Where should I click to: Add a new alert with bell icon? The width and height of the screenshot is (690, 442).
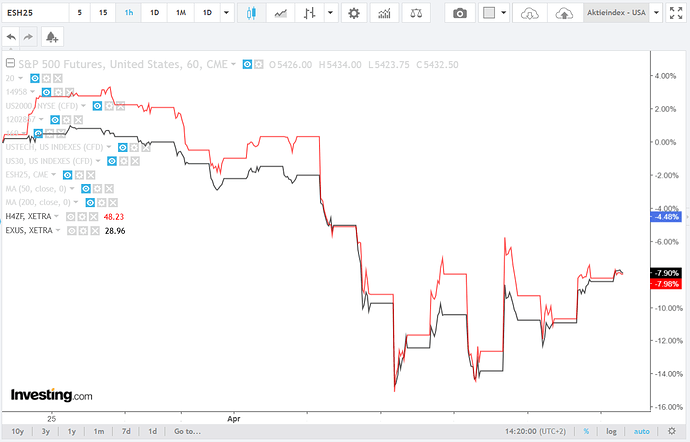(52, 37)
